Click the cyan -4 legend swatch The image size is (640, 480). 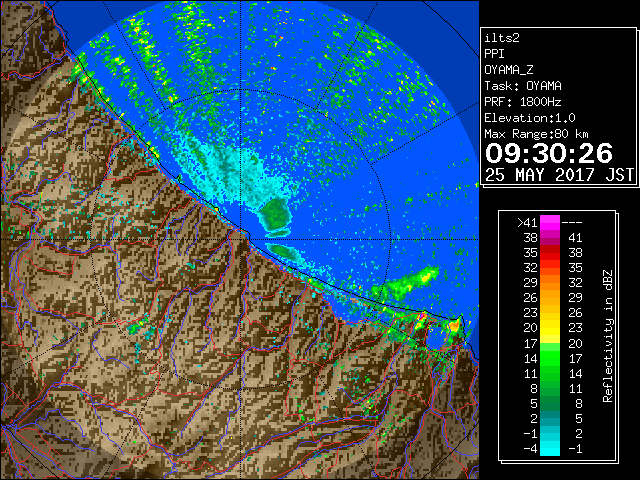(550, 449)
